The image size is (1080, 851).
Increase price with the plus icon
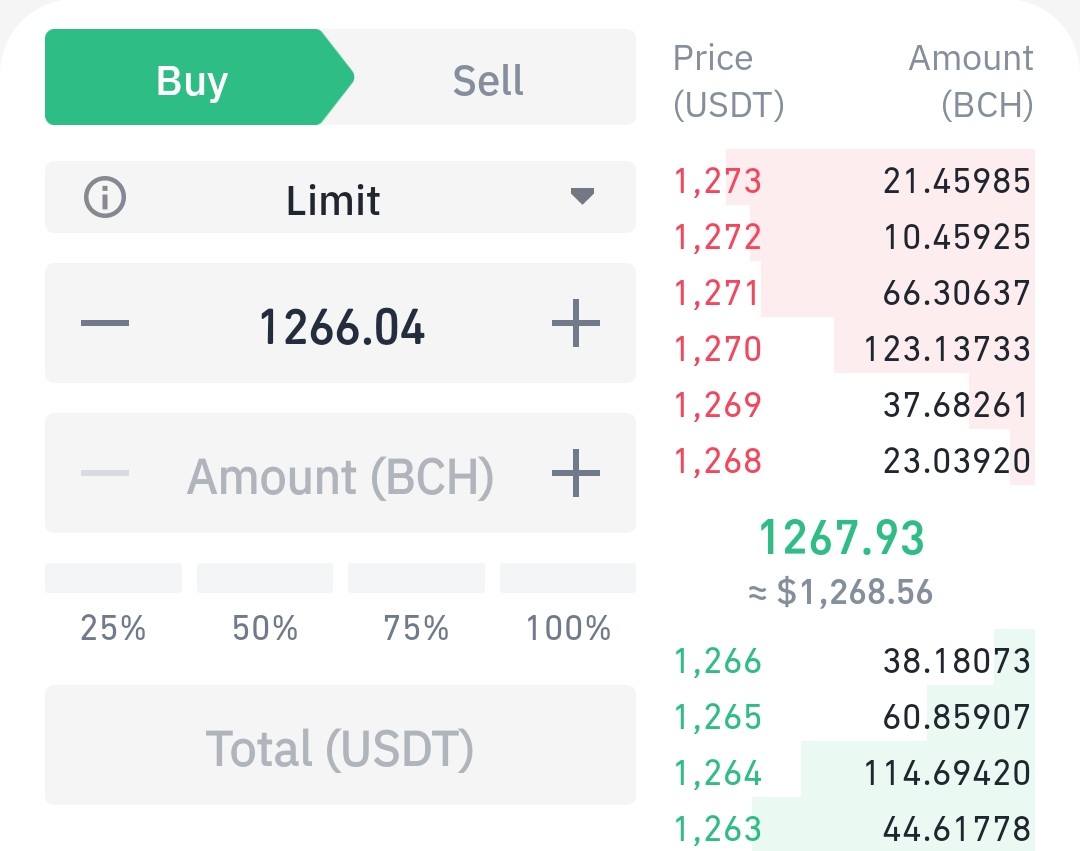pyautogui.click(x=576, y=323)
